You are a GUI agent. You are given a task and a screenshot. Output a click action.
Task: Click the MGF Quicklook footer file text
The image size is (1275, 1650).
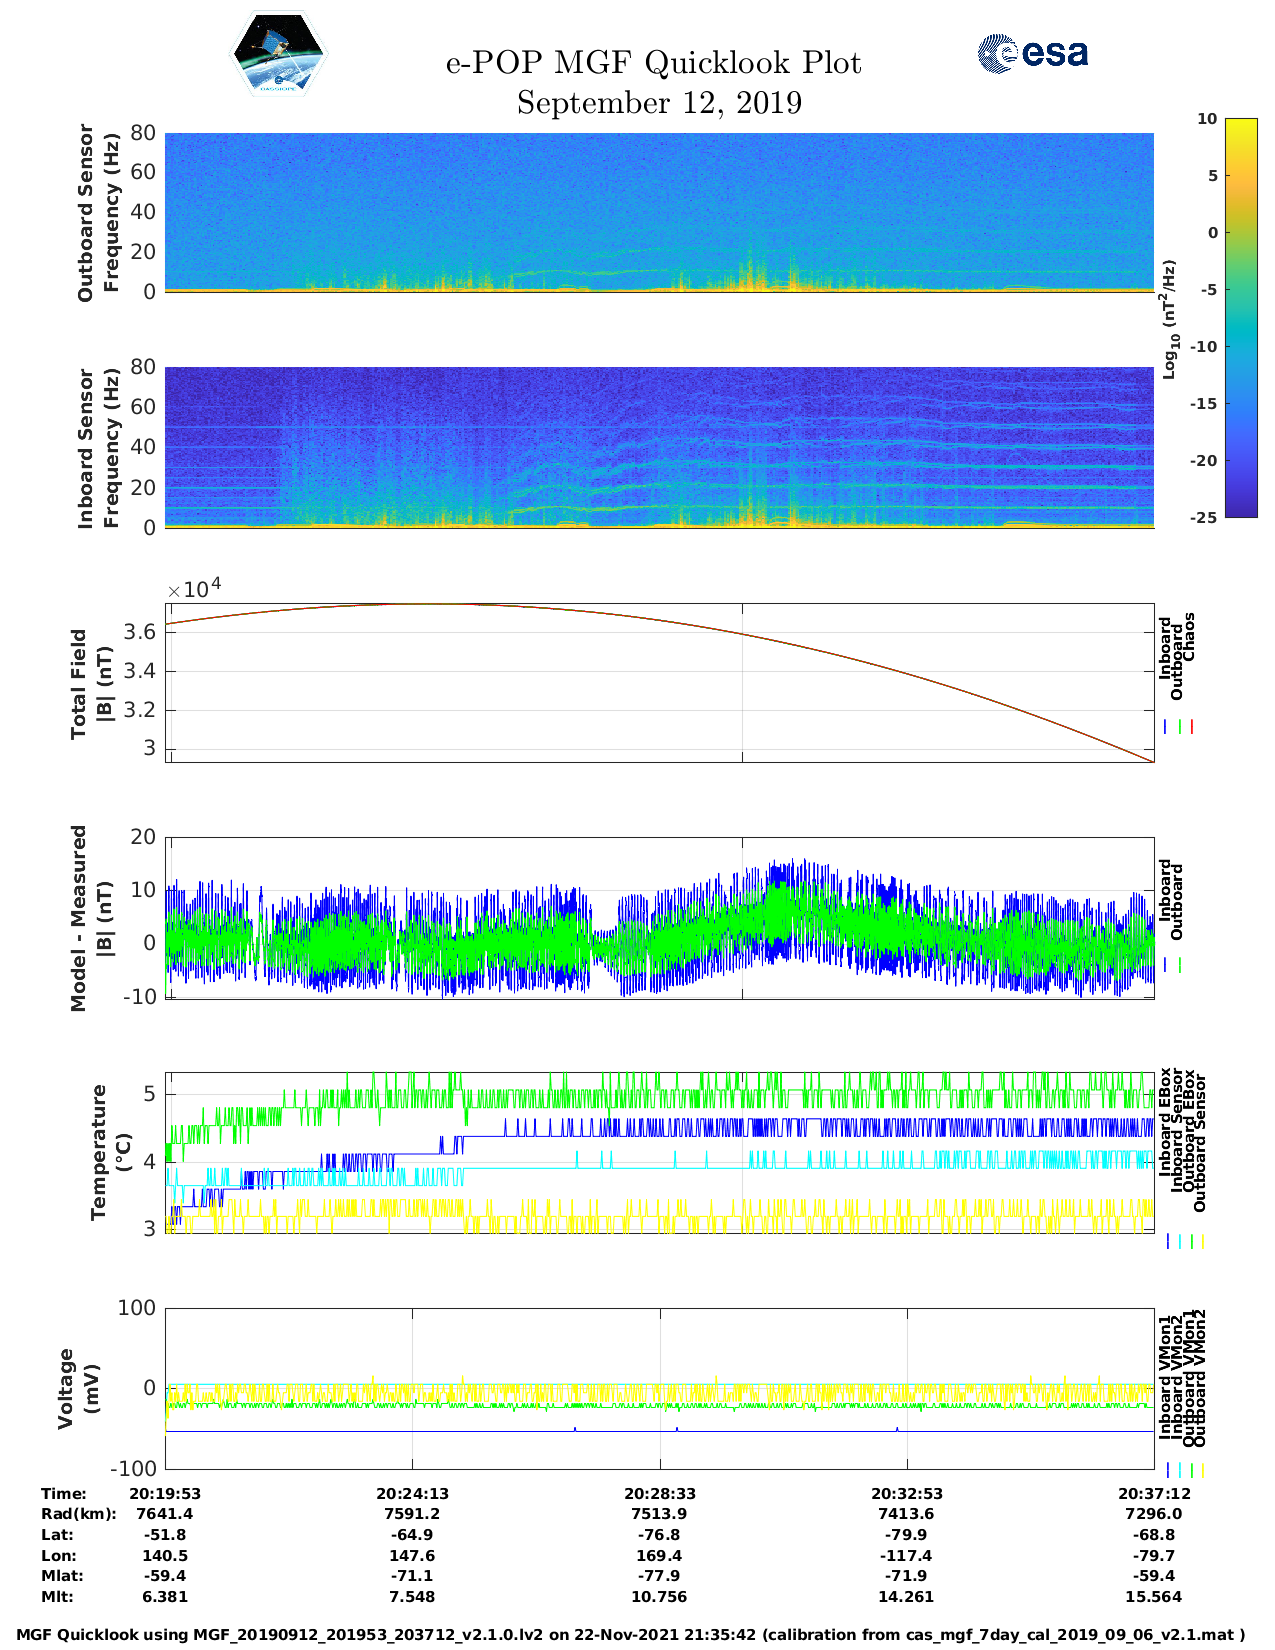tap(630, 1635)
